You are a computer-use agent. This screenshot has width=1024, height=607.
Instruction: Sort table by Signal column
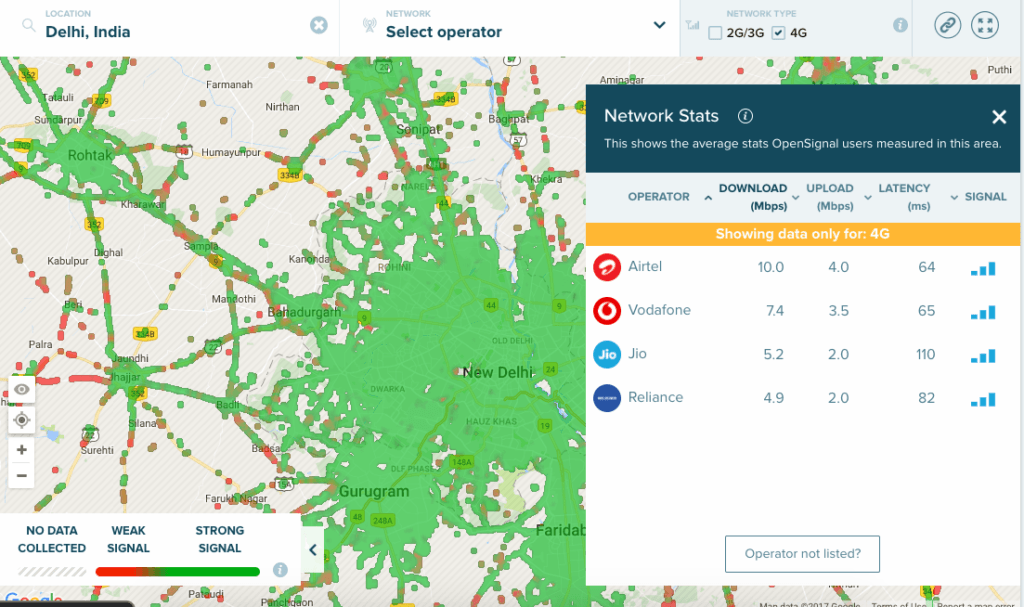(x=985, y=197)
